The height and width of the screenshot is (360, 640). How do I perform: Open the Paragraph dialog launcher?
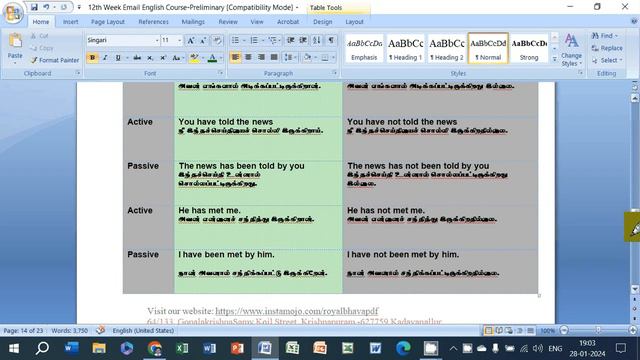tap(334, 73)
